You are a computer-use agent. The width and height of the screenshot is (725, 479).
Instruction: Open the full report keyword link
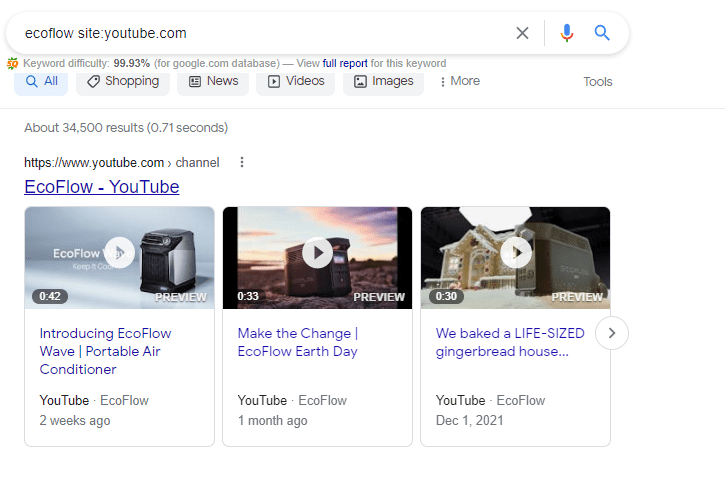pos(345,63)
